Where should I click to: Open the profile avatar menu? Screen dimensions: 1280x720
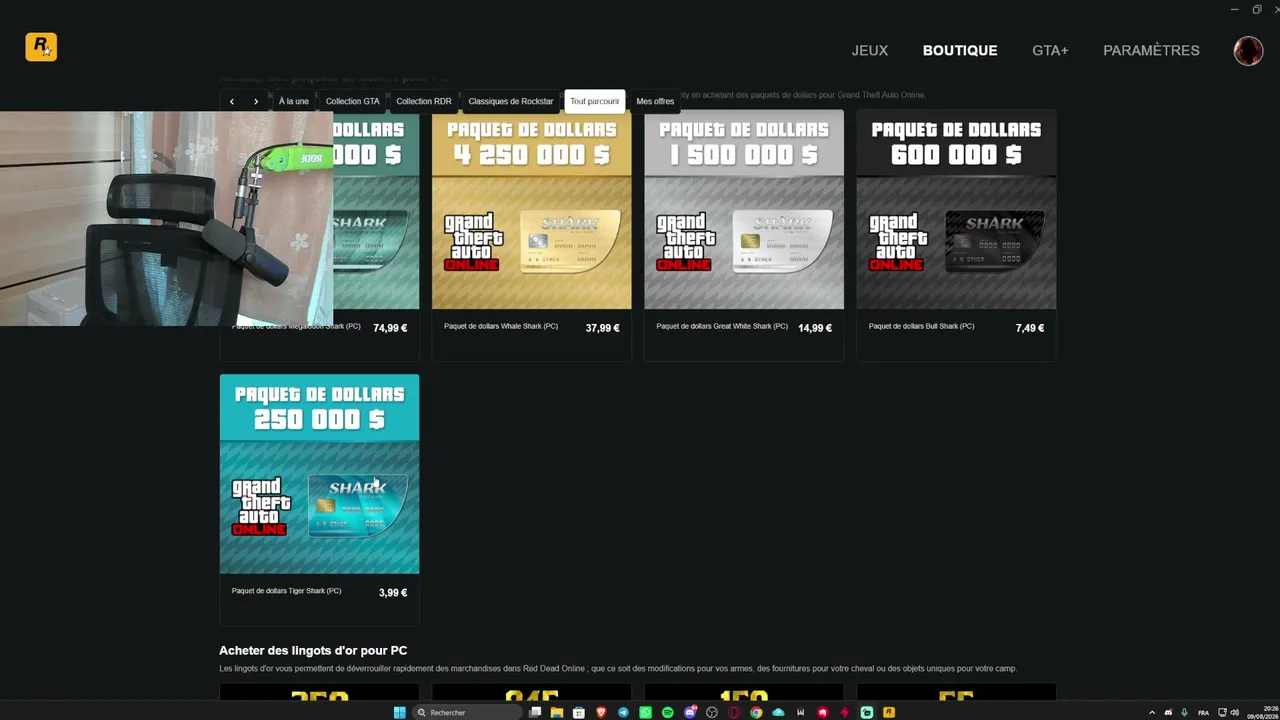(x=1248, y=51)
